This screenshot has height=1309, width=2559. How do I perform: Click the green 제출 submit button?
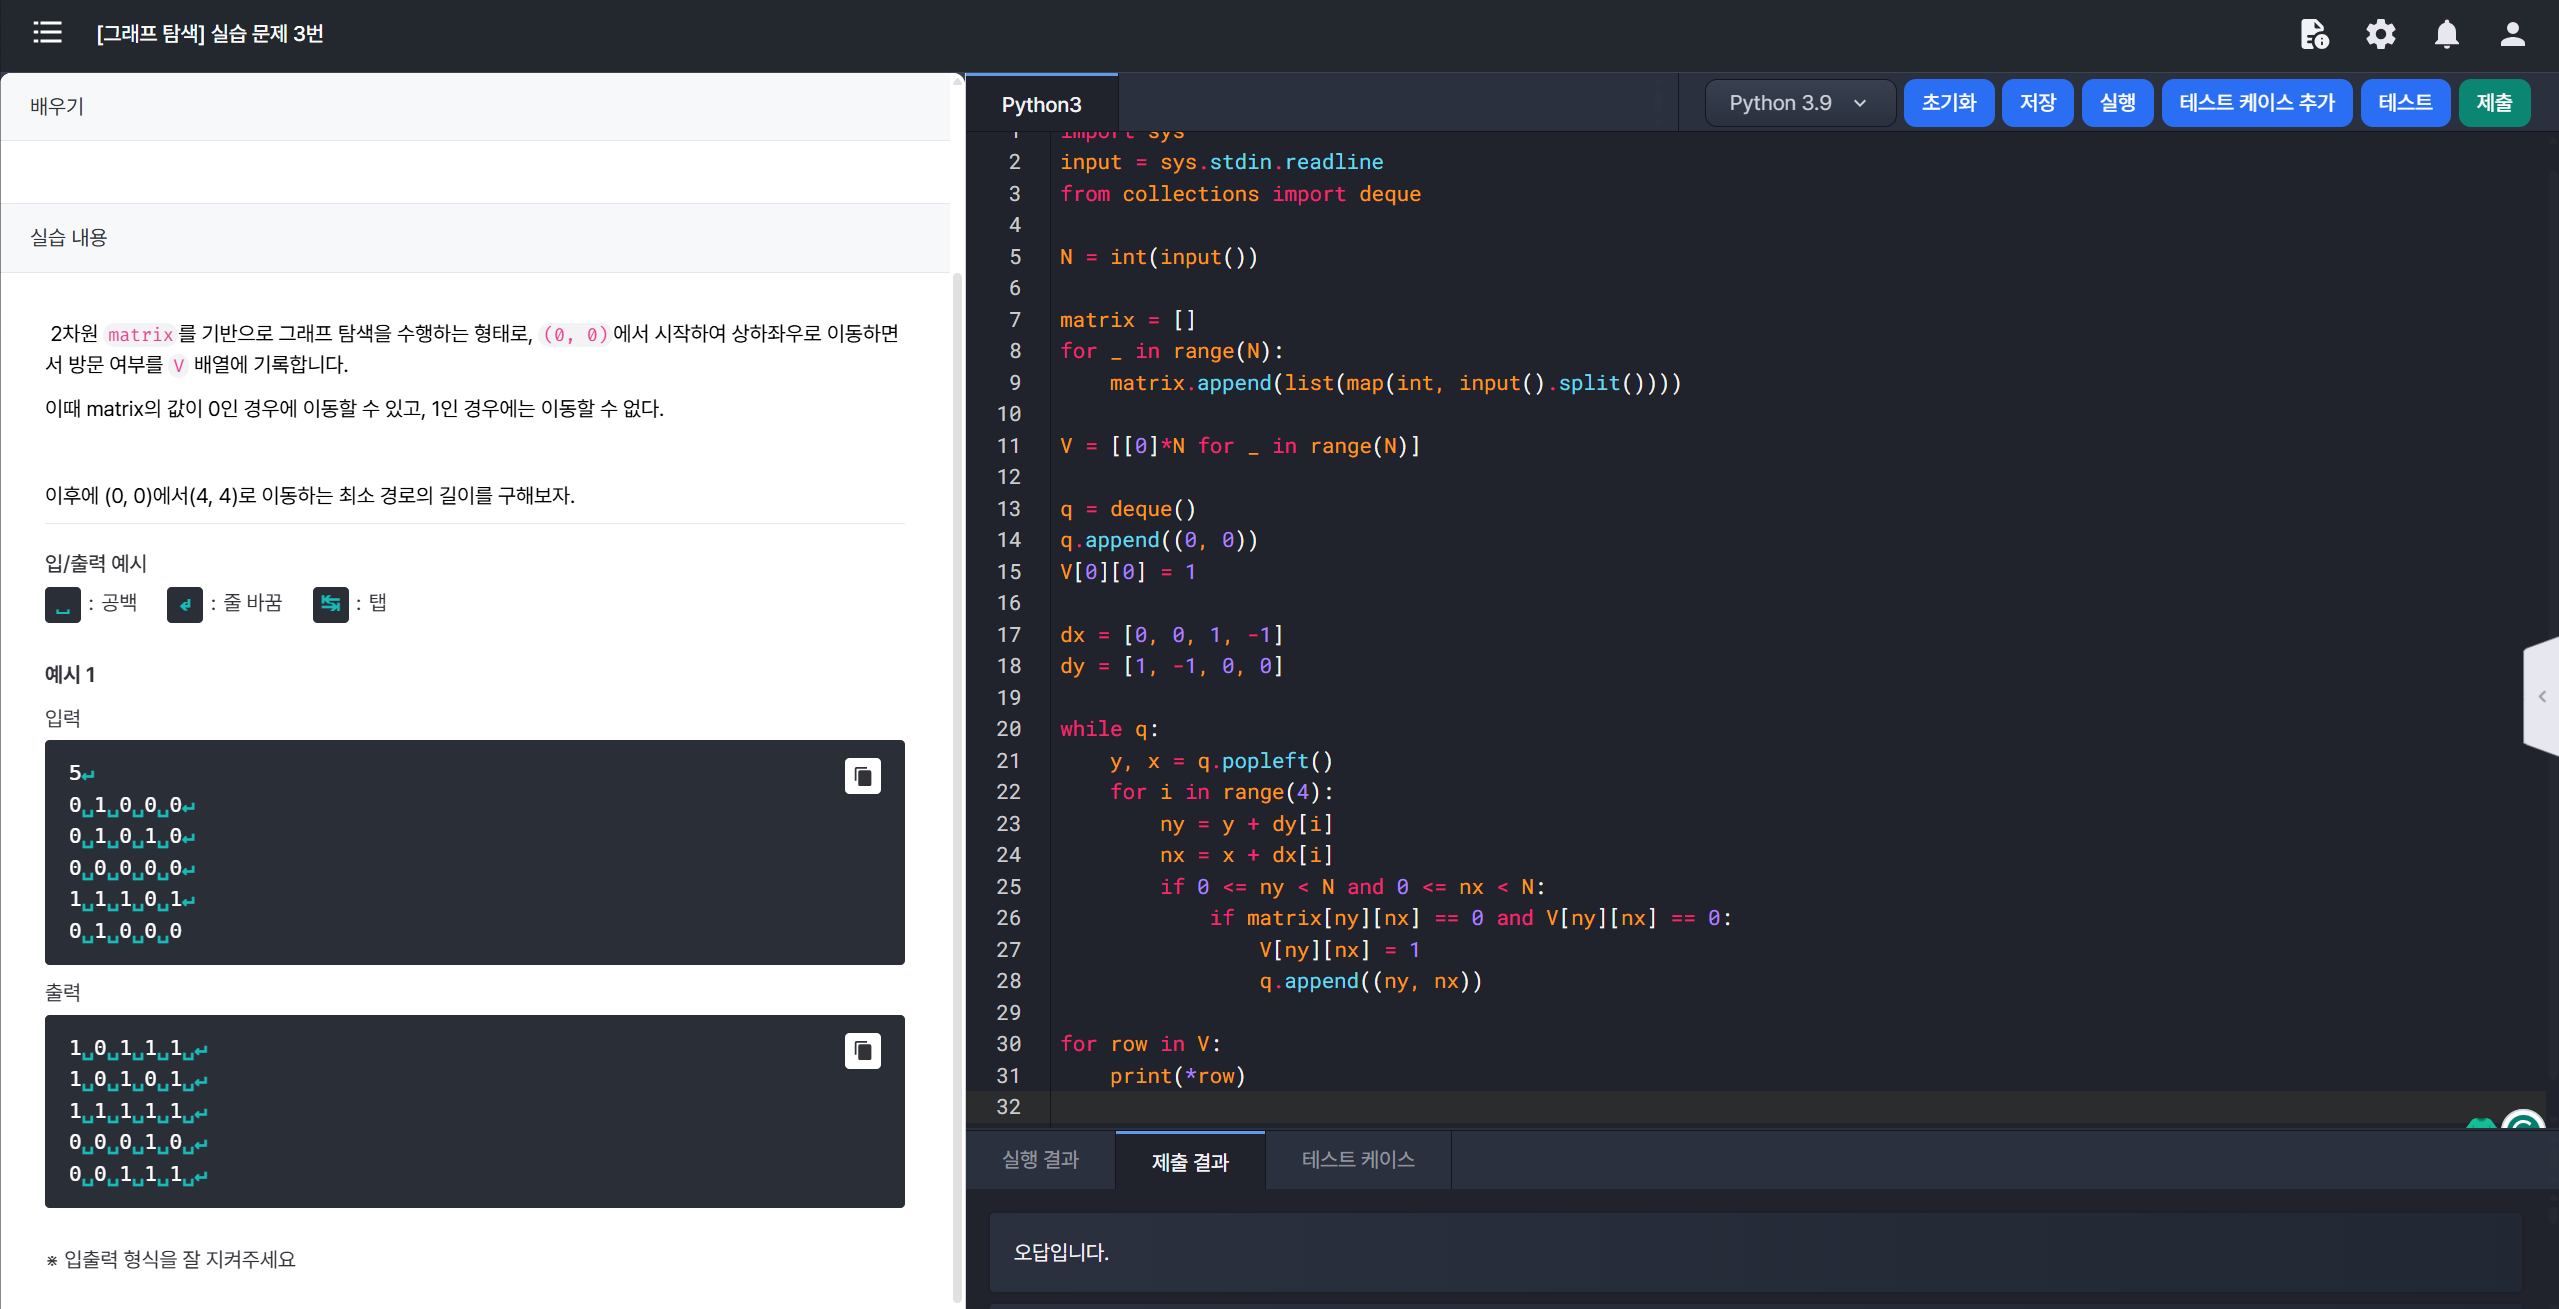(x=2494, y=103)
